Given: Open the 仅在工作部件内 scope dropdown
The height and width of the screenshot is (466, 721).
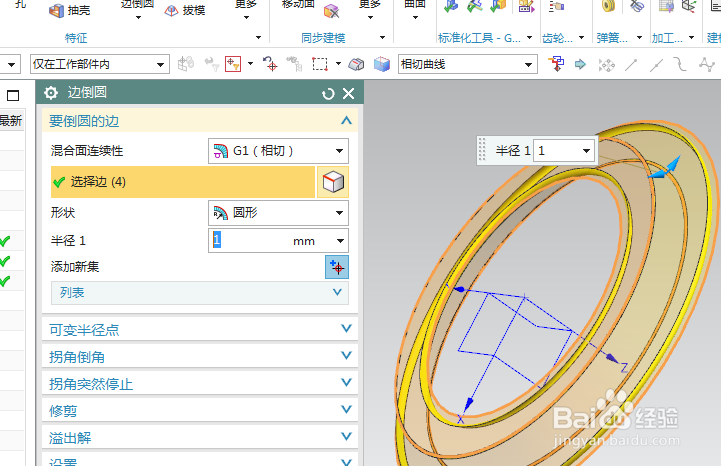Looking at the screenshot, I should tap(160, 64).
